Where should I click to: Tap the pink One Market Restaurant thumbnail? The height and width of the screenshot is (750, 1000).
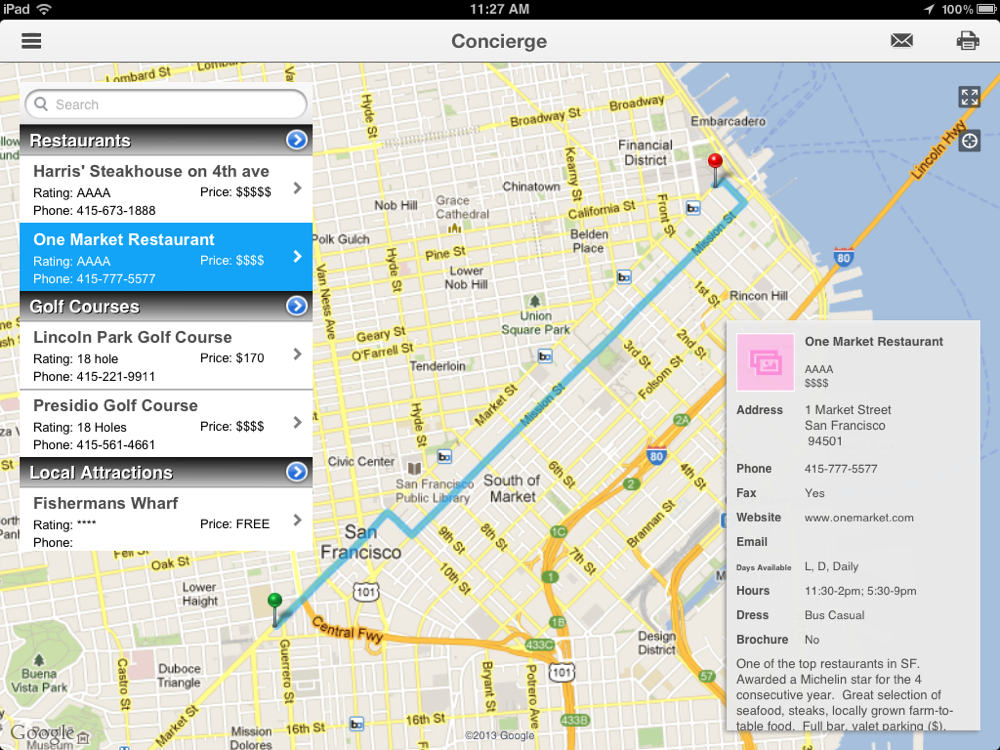tap(765, 362)
